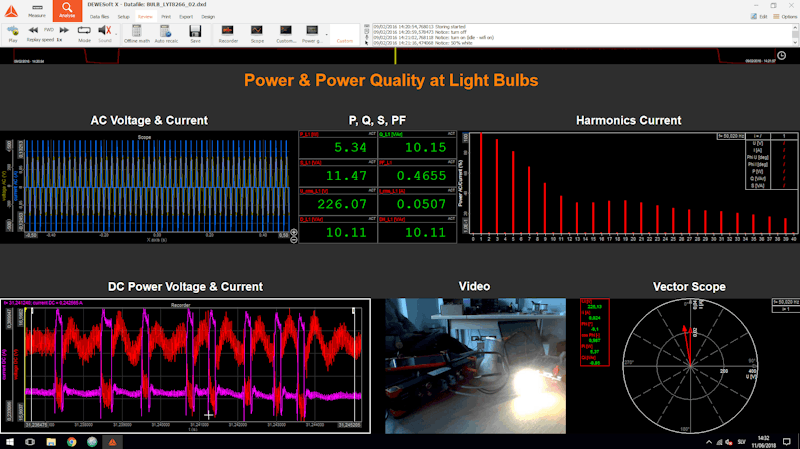Image resolution: width=800 pixels, height=449 pixels.
Task: Click the light bulb video frame
Action: [x=476, y=366]
